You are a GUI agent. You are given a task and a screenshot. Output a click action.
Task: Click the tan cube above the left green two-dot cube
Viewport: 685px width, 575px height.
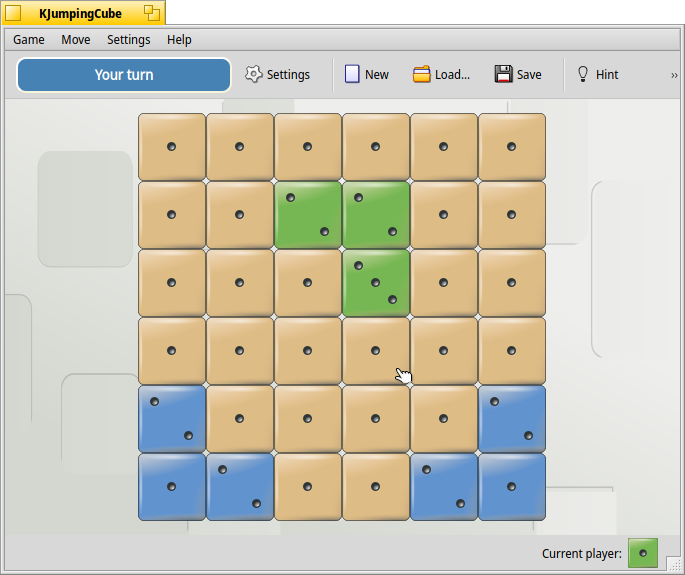[308, 147]
